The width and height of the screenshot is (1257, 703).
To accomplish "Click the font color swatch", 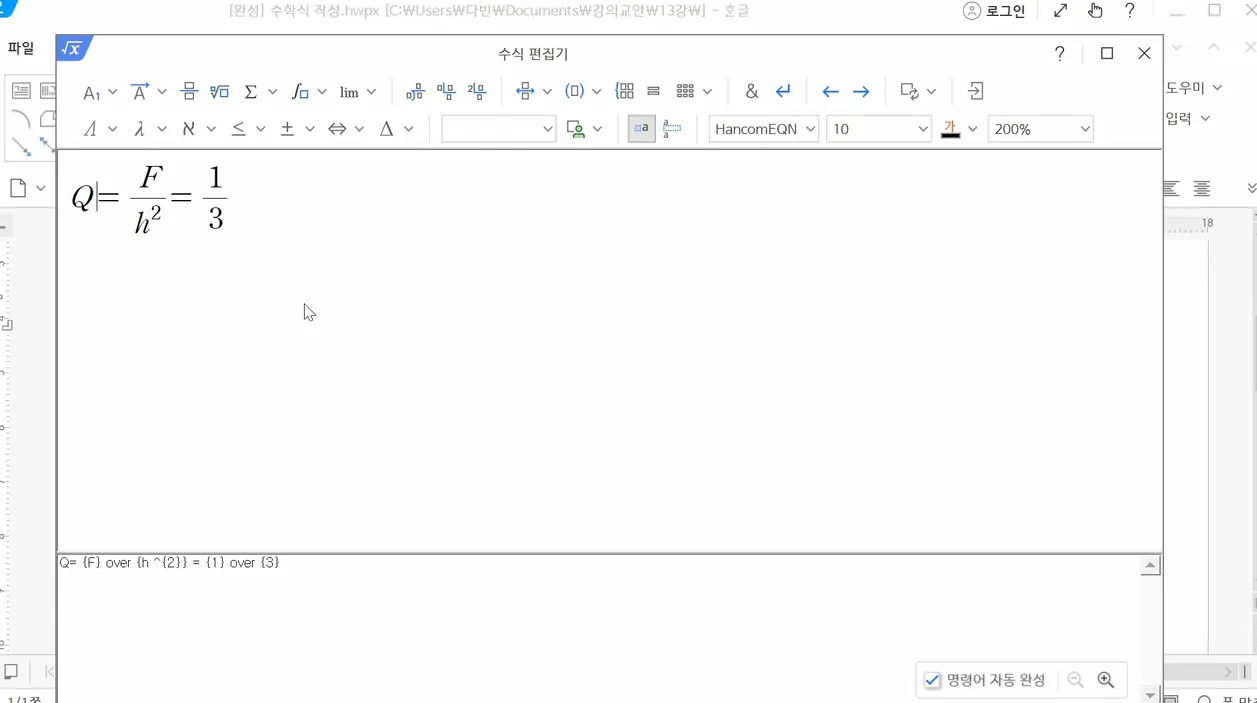I will point(950,129).
